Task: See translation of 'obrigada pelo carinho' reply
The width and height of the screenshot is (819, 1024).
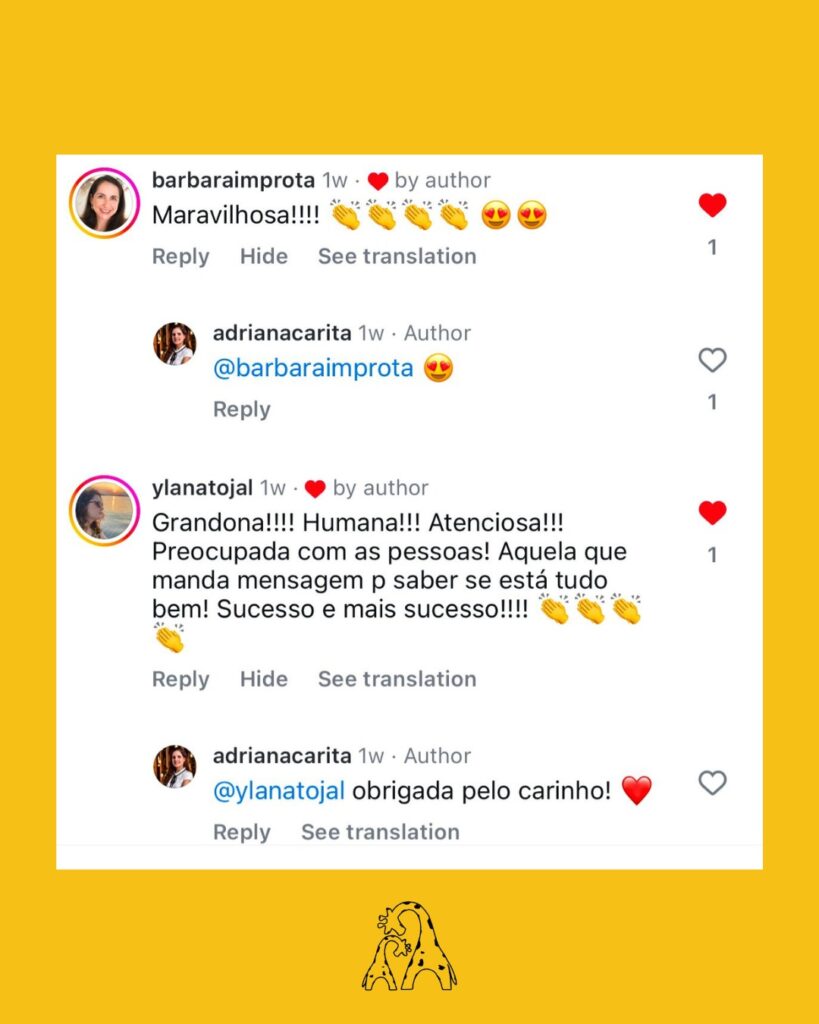Action: pos(380,831)
